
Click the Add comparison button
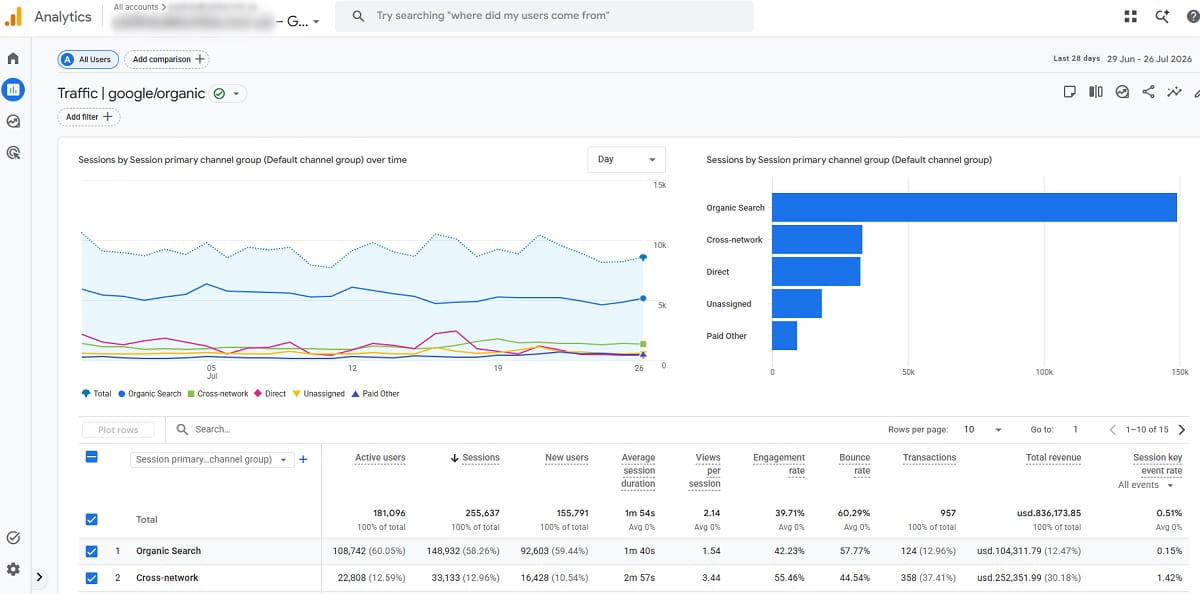point(167,59)
